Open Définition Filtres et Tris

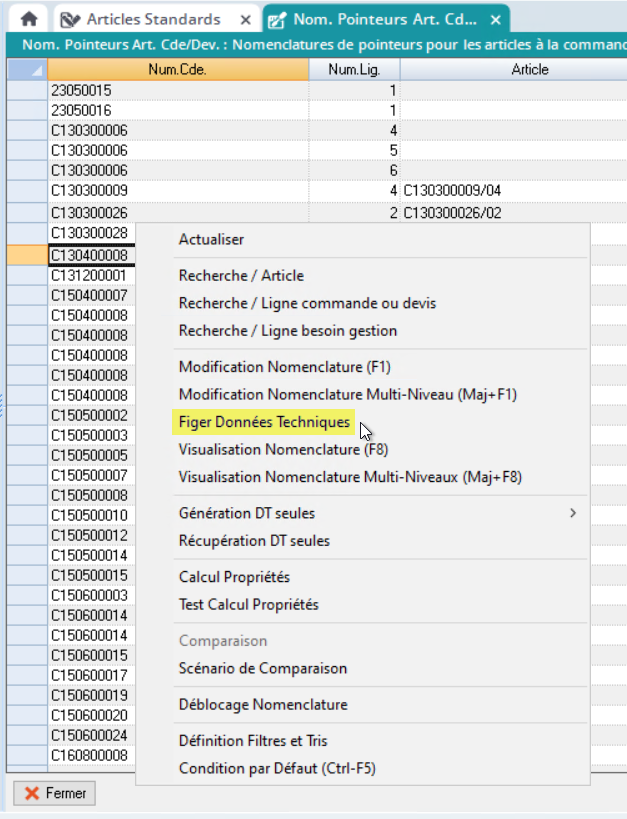[x=253, y=741]
